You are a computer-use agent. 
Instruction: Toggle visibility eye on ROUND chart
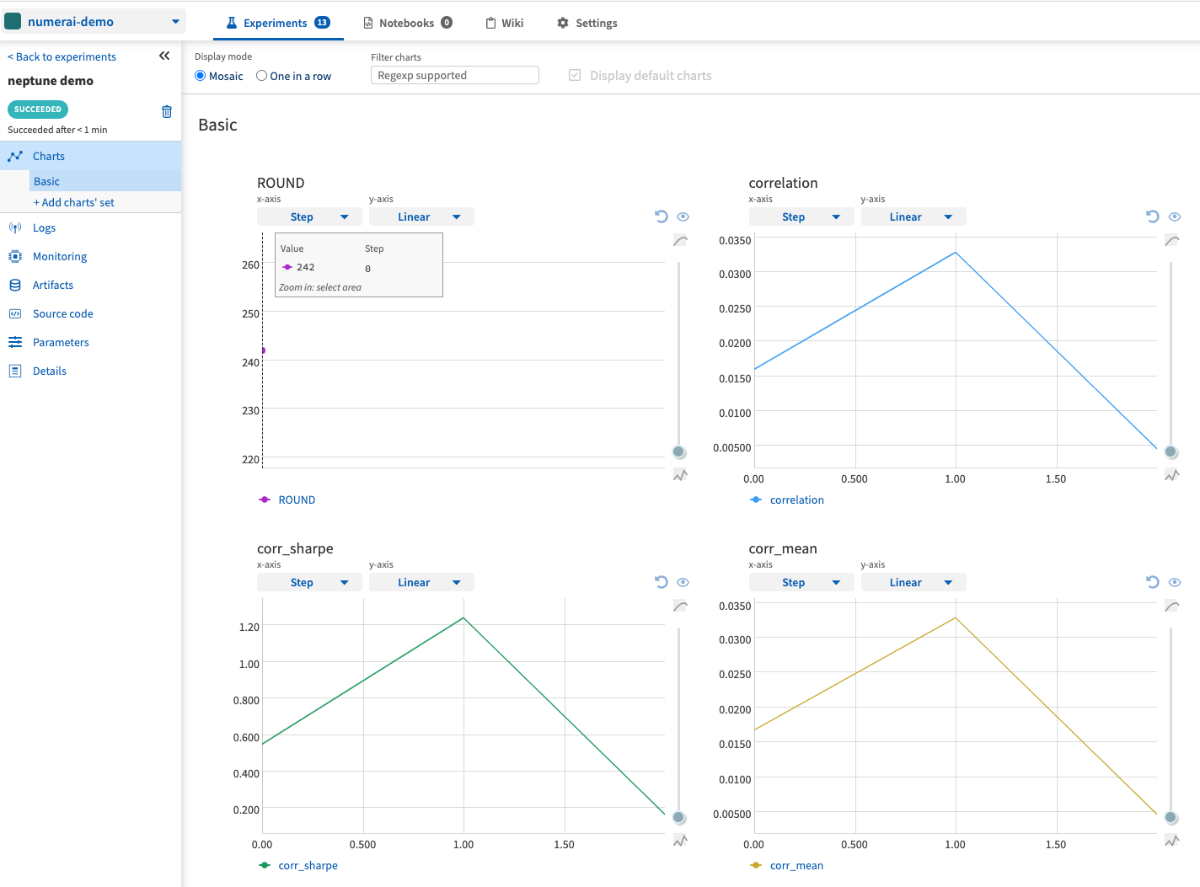683,216
